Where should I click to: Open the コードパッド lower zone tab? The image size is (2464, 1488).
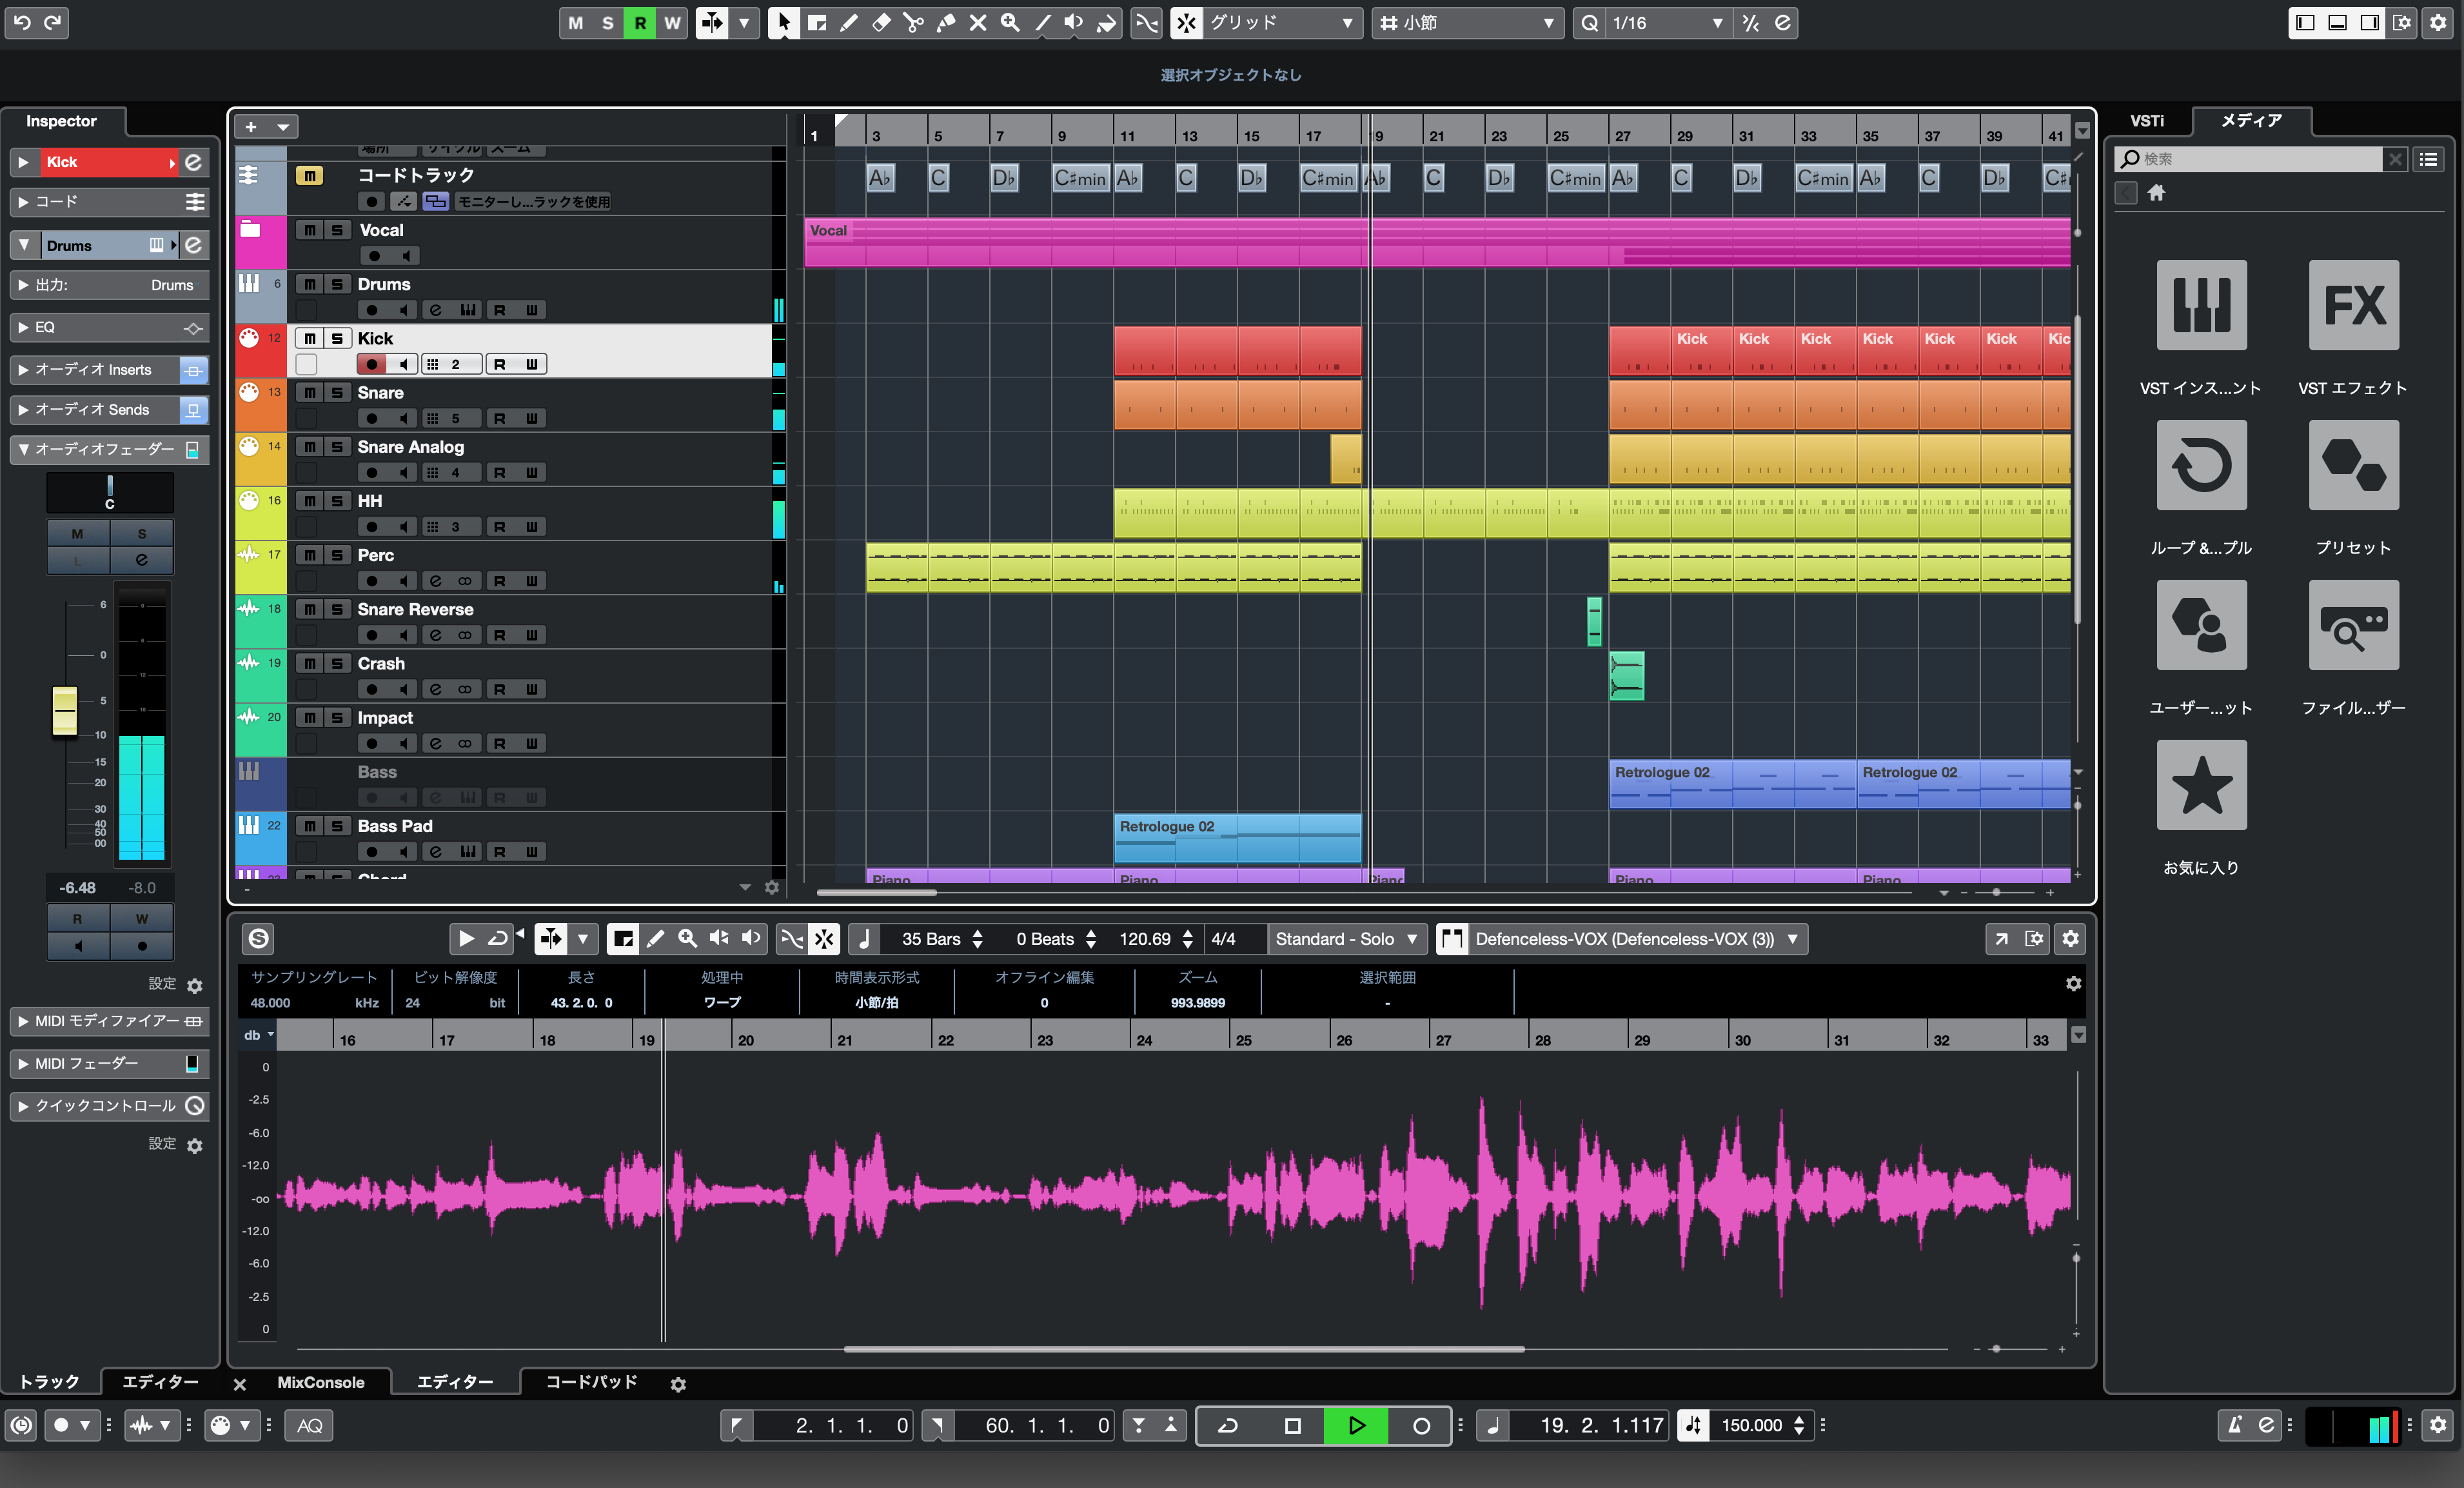pos(591,1382)
